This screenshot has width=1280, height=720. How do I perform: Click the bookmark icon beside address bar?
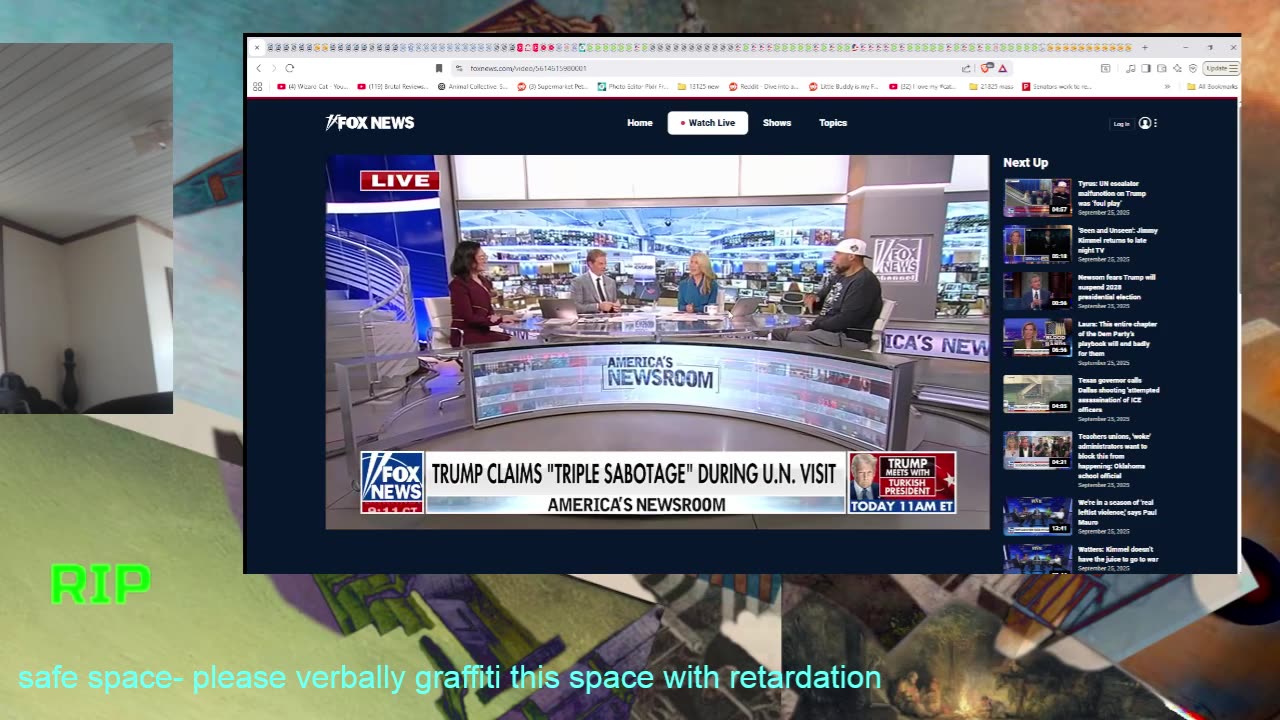[438, 68]
